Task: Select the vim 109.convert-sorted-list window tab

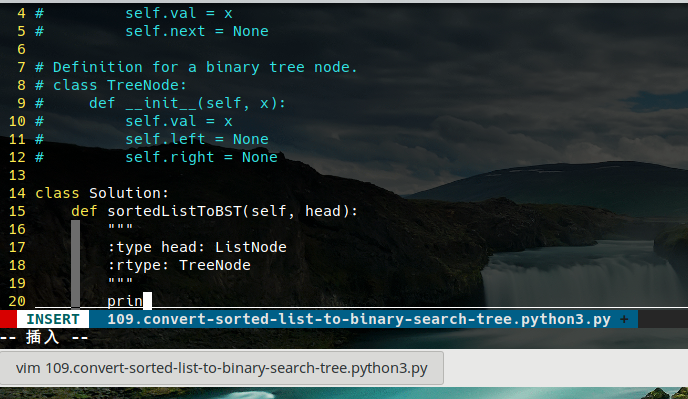Action: pyautogui.click(x=222, y=368)
